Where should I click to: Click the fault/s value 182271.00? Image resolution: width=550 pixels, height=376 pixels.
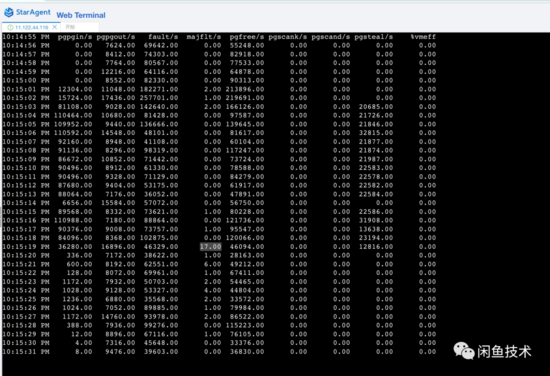click(x=159, y=89)
